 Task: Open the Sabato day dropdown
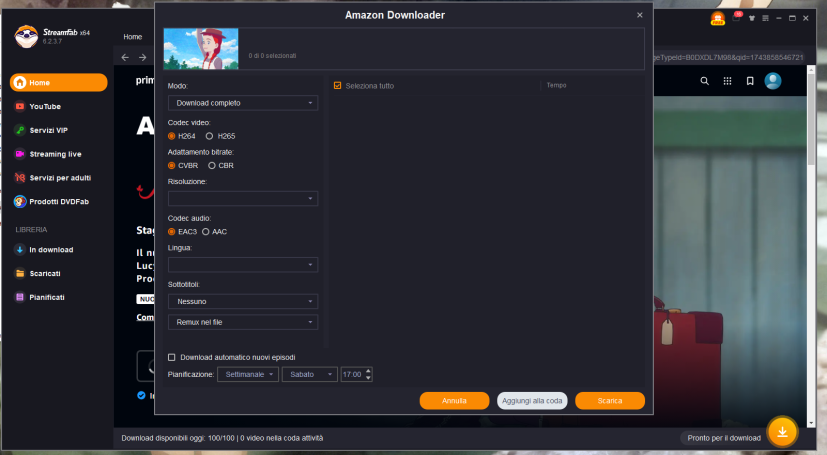tap(310, 374)
